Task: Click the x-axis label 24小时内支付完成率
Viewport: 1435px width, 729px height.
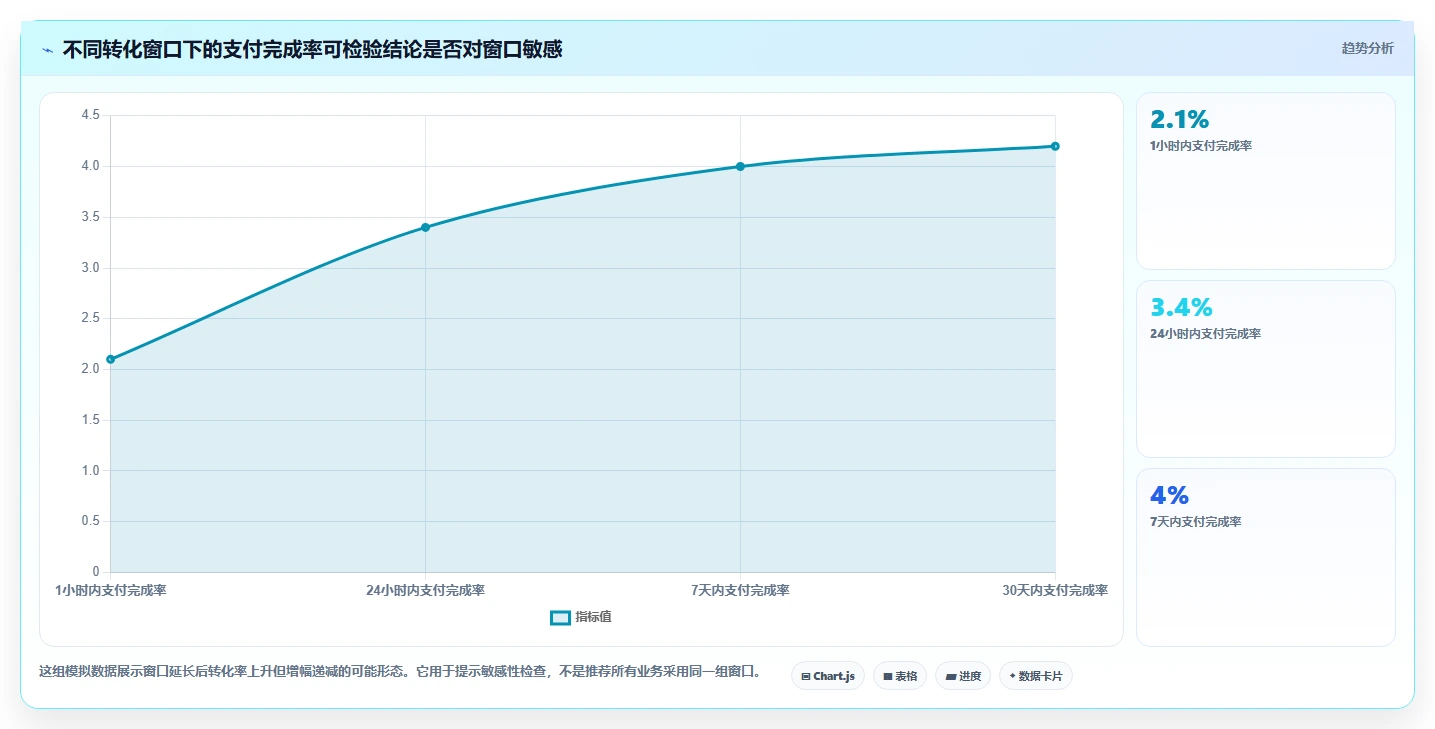Action: pyautogui.click(x=425, y=590)
